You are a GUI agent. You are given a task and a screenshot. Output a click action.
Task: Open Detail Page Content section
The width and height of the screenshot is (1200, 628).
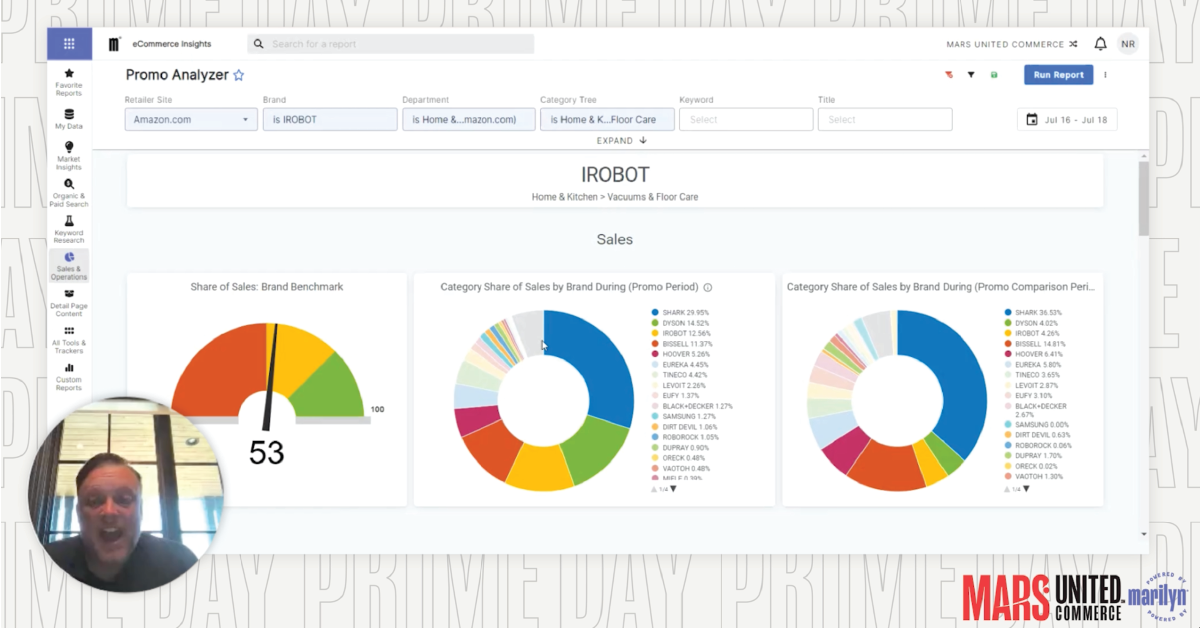click(x=69, y=302)
